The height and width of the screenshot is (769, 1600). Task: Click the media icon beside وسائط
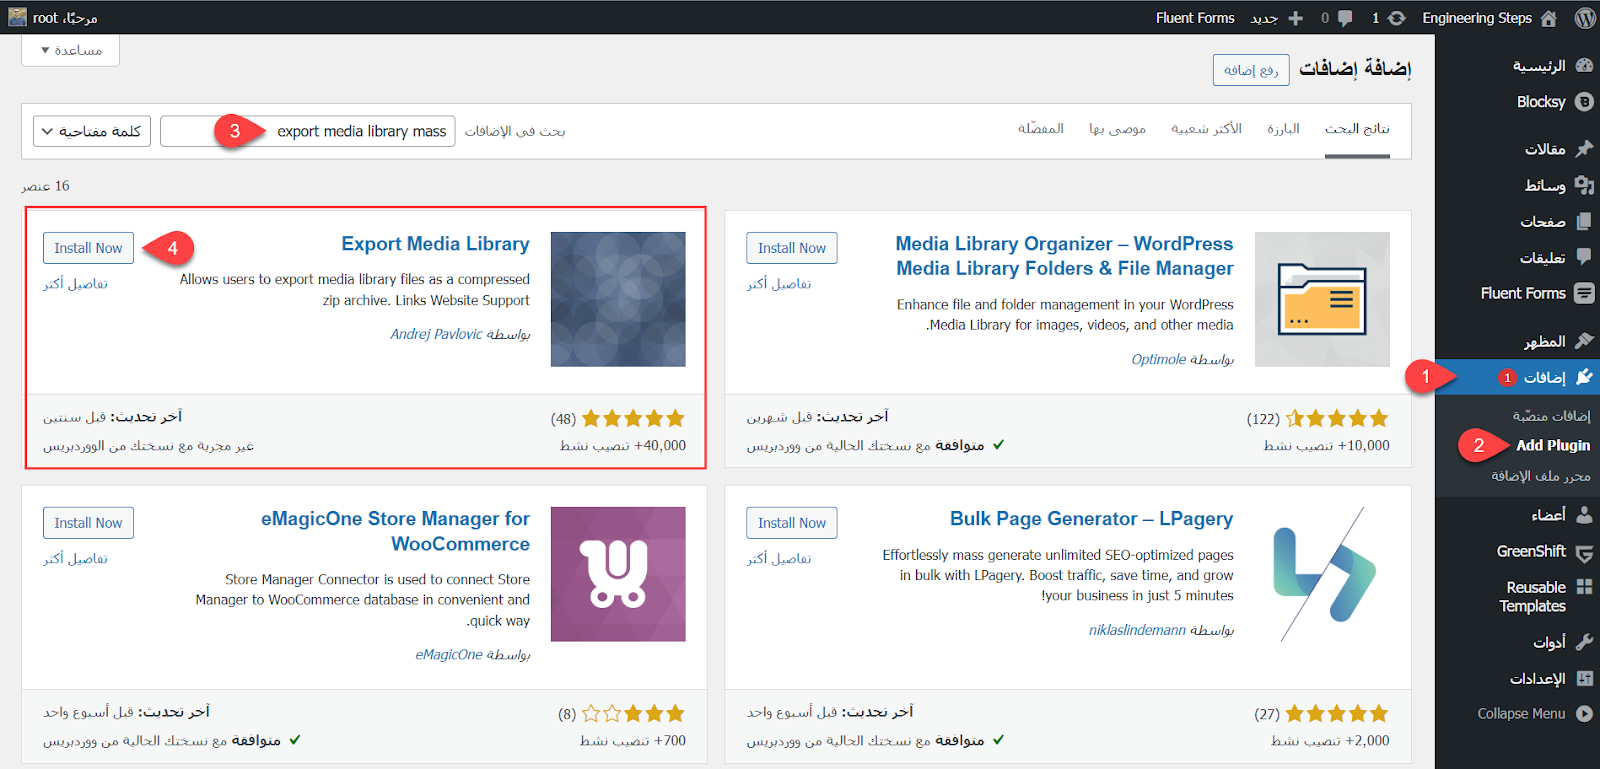click(x=1584, y=185)
